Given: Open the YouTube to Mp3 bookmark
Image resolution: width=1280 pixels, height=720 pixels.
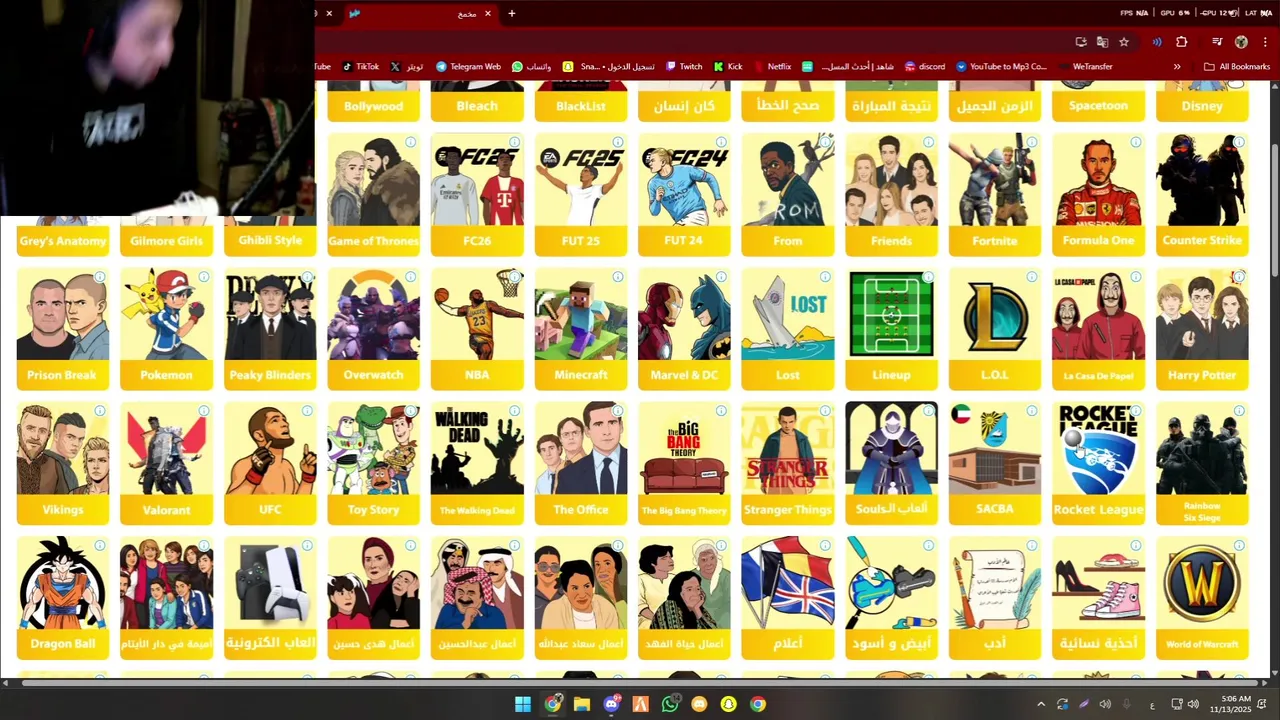Looking at the screenshot, I should pos(1001,67).
